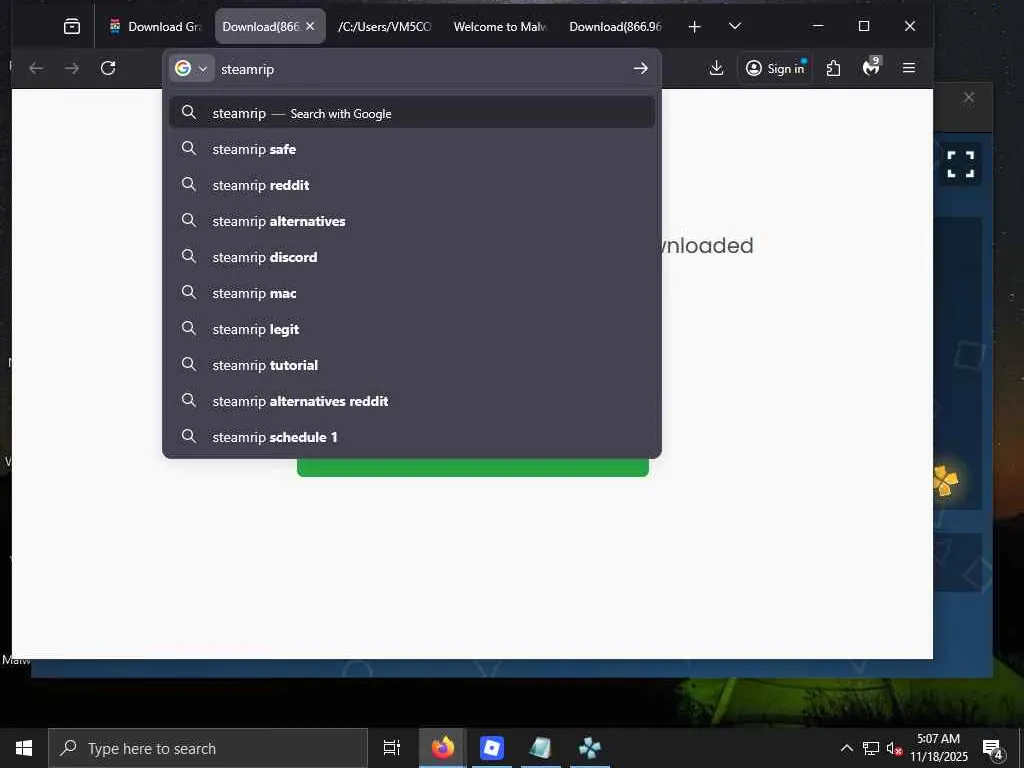Click the muted volume tray icon
1024x768 pixels.
(894, 748)
